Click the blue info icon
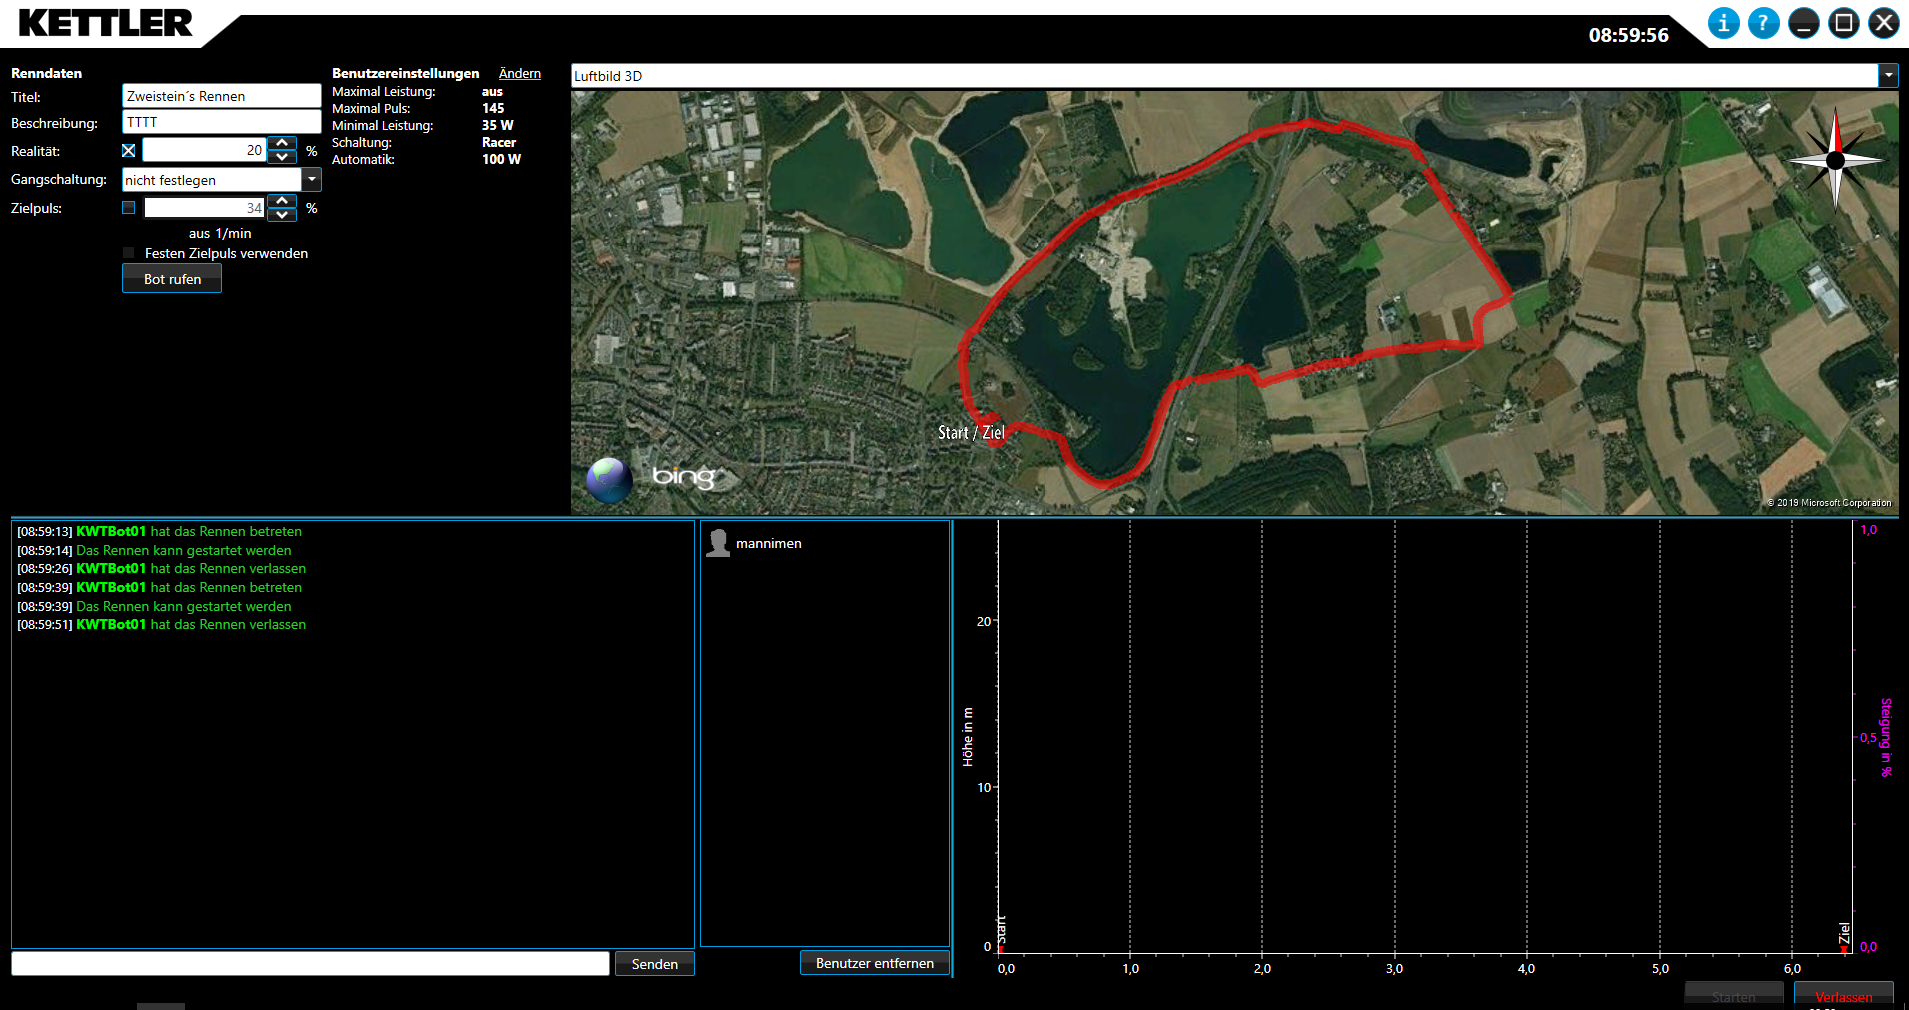The width and height of the screenshot is (1909, 1010). (1723, 23)
